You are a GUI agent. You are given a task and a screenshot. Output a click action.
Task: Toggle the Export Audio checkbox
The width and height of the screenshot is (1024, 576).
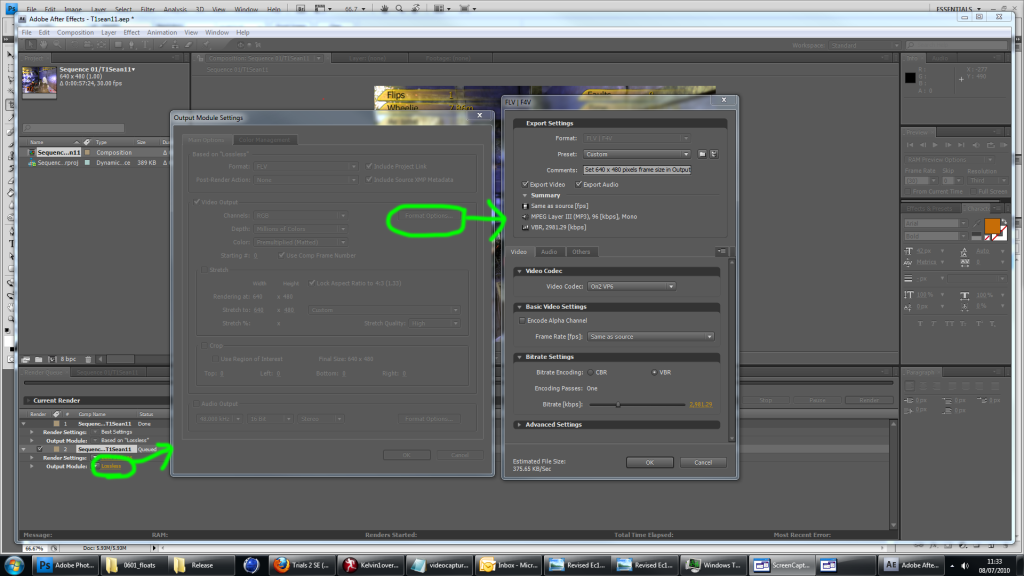[577, 185]
